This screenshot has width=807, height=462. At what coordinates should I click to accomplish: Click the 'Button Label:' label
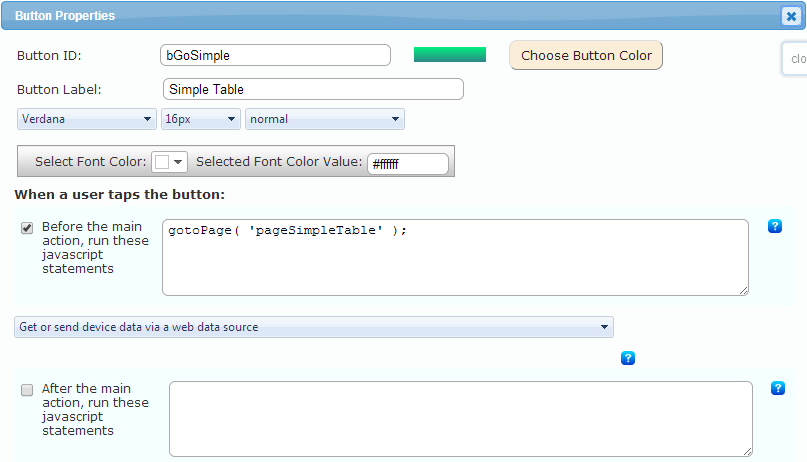[x=59, y=90]
